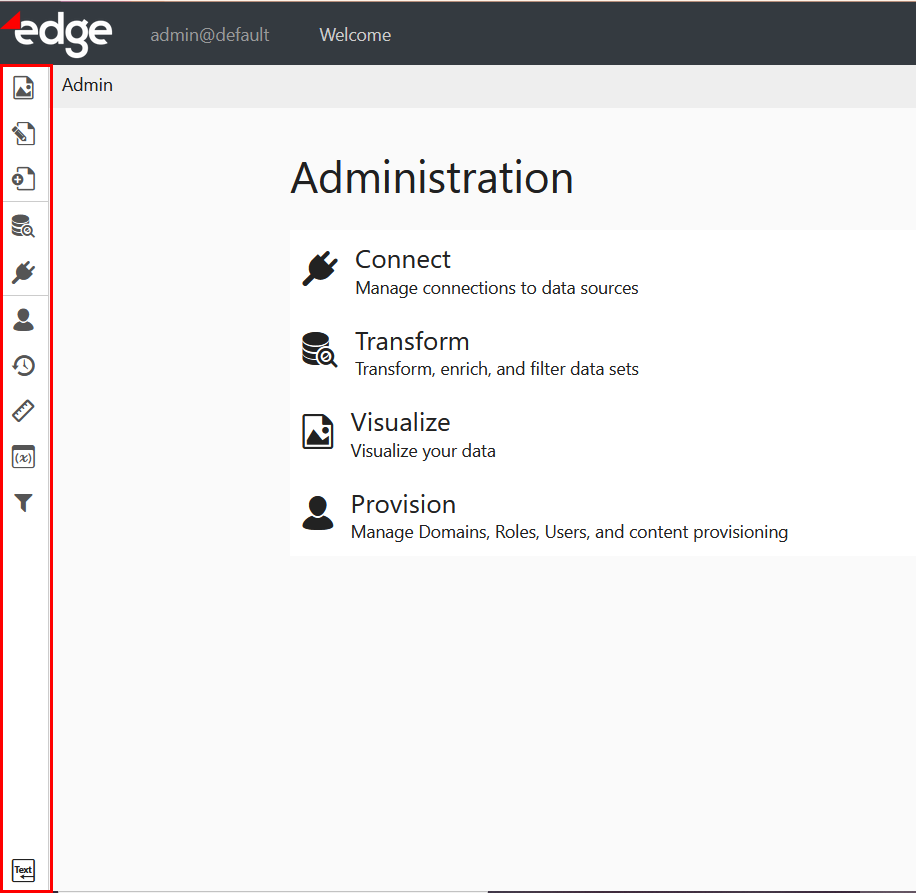Open the Provision section heading
Image resolution: width=916 pixels, height=893 pixels.
403,504
